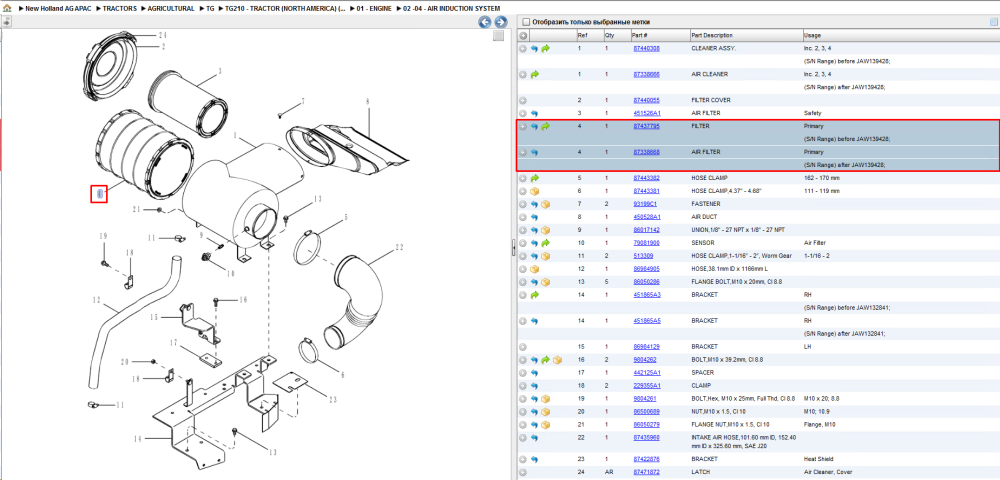Click blue arrow on AIR FILTER 451526A1
This screenshot has height=480, width=1000.
coord(534,113)
